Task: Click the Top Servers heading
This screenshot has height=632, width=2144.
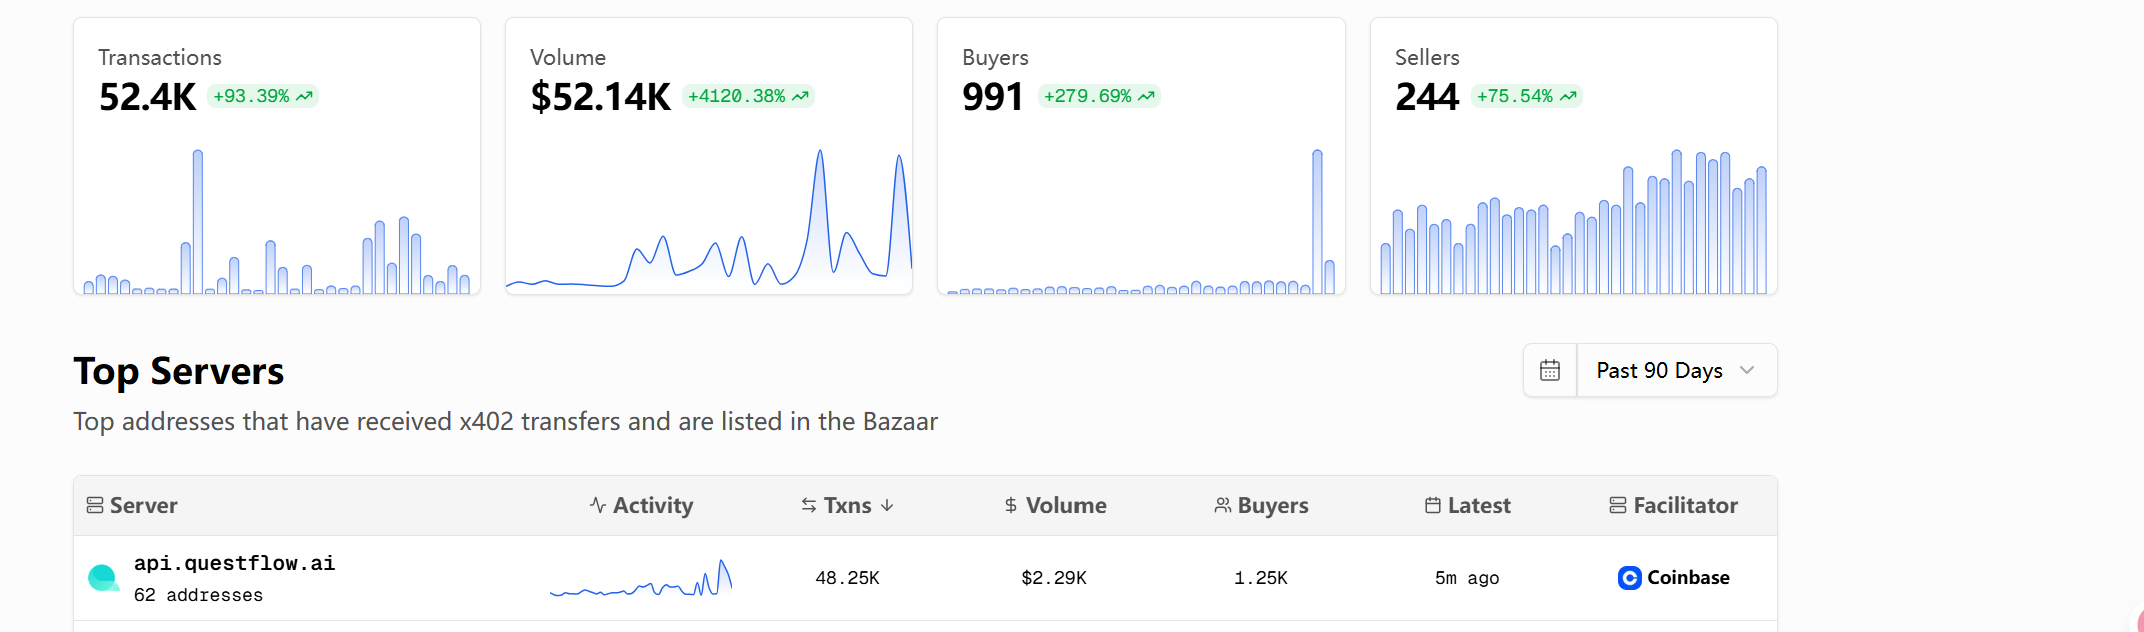Action: 179,371
